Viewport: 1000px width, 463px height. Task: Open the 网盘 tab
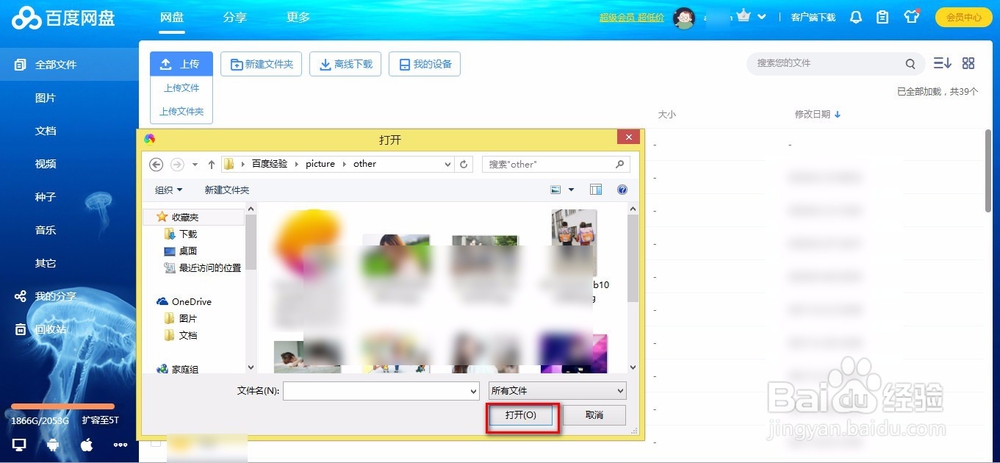pyautogui.click(x=172, y=17)
